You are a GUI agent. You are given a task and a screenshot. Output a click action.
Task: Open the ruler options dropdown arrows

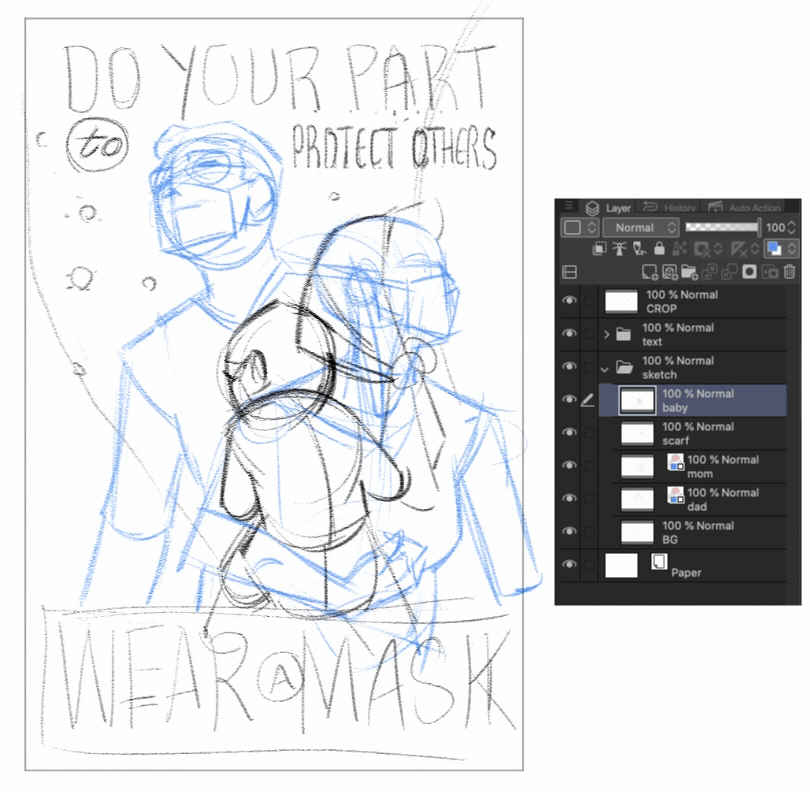tap(755, 250)
